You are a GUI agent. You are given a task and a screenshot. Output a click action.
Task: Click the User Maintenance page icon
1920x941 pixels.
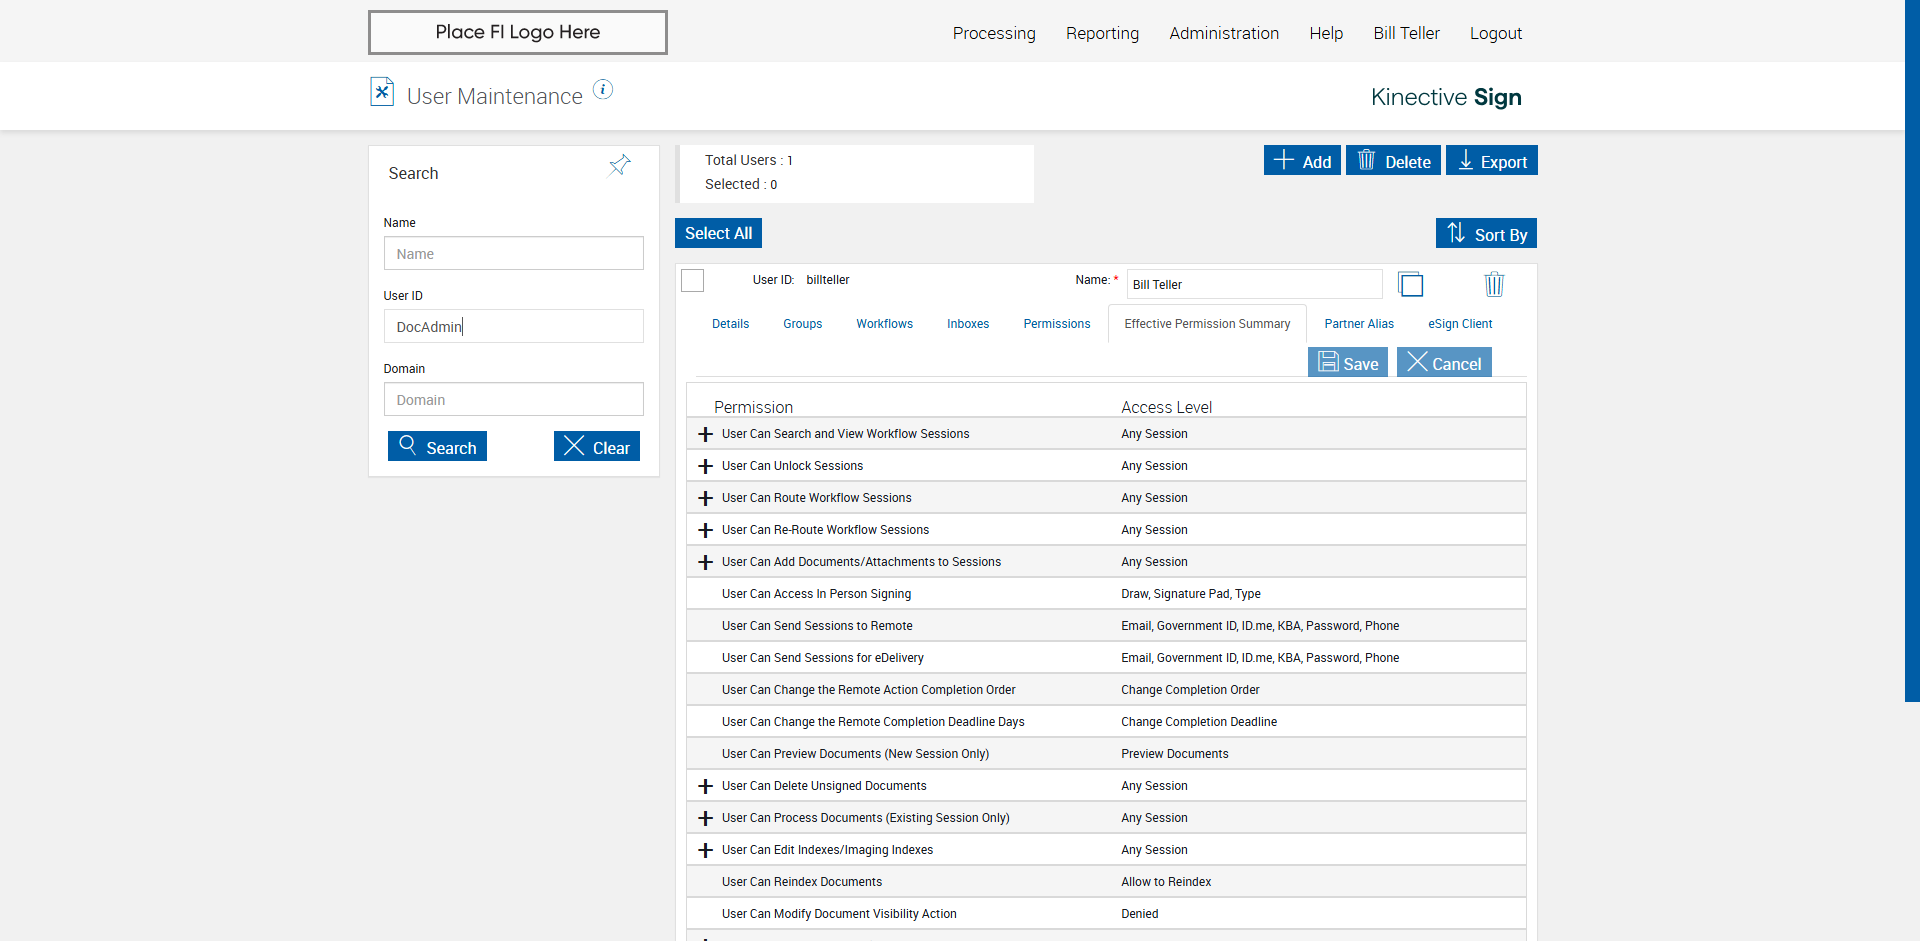pyautogui.click(x=382, y=93)
